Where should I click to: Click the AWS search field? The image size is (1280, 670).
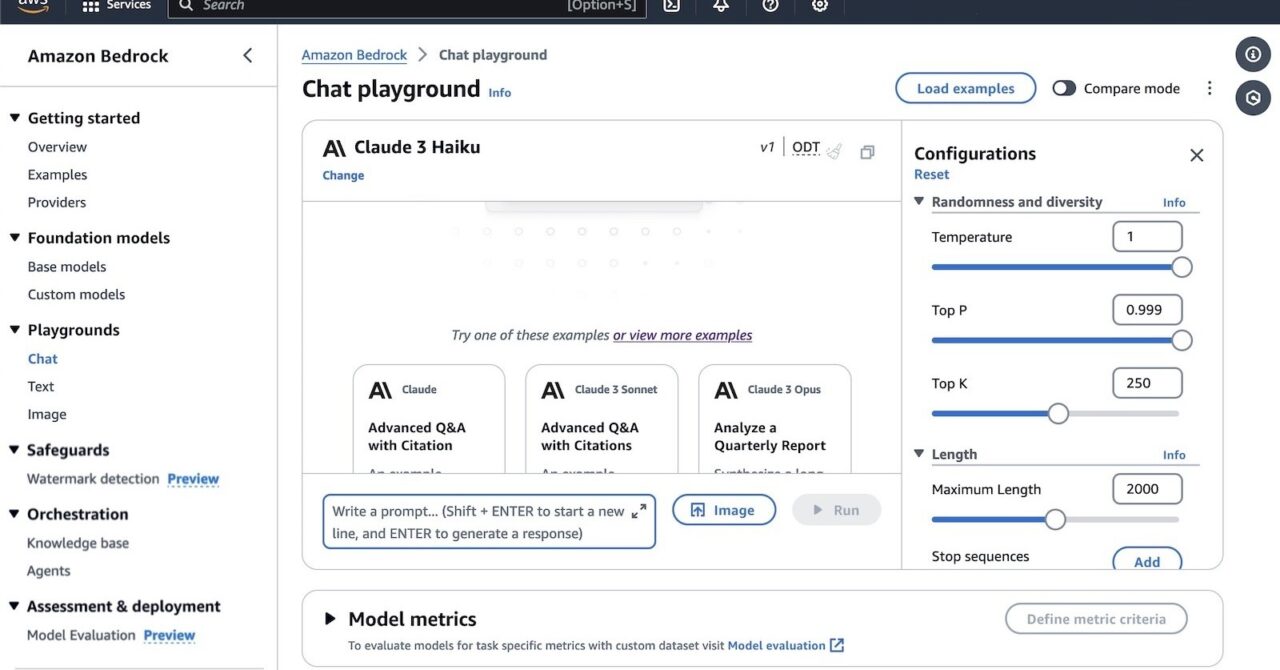click(x=407, y=6)
